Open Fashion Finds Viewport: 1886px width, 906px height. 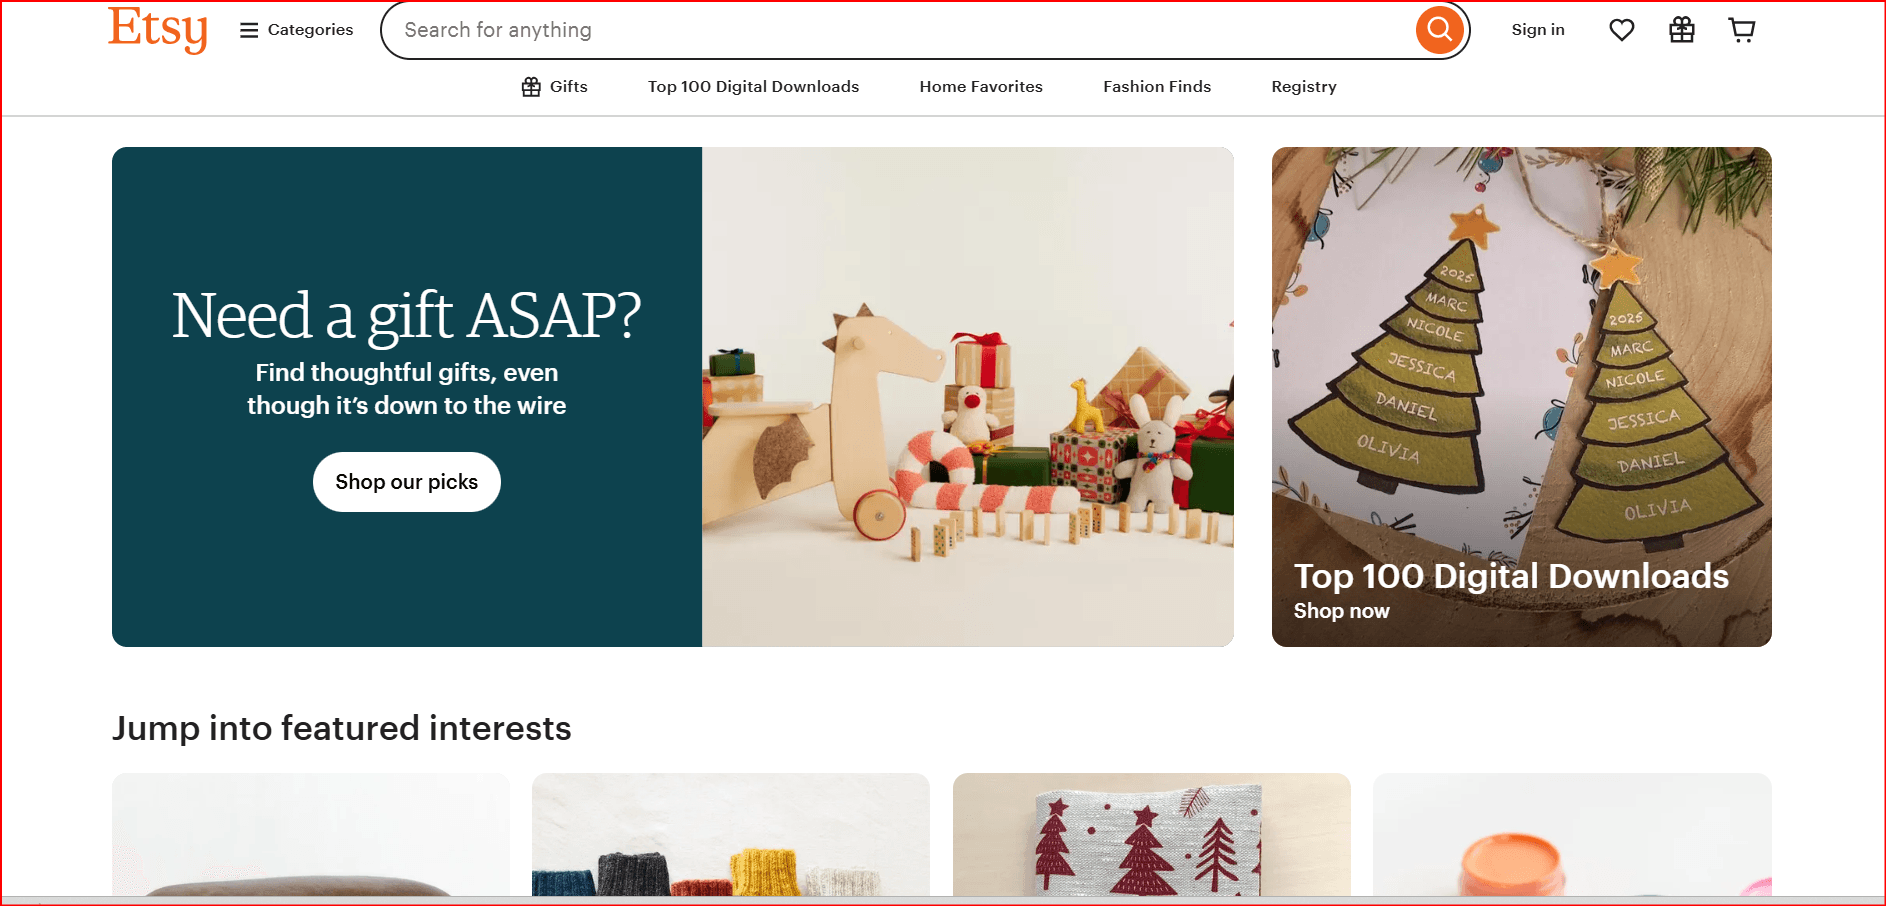point(1157,87)
